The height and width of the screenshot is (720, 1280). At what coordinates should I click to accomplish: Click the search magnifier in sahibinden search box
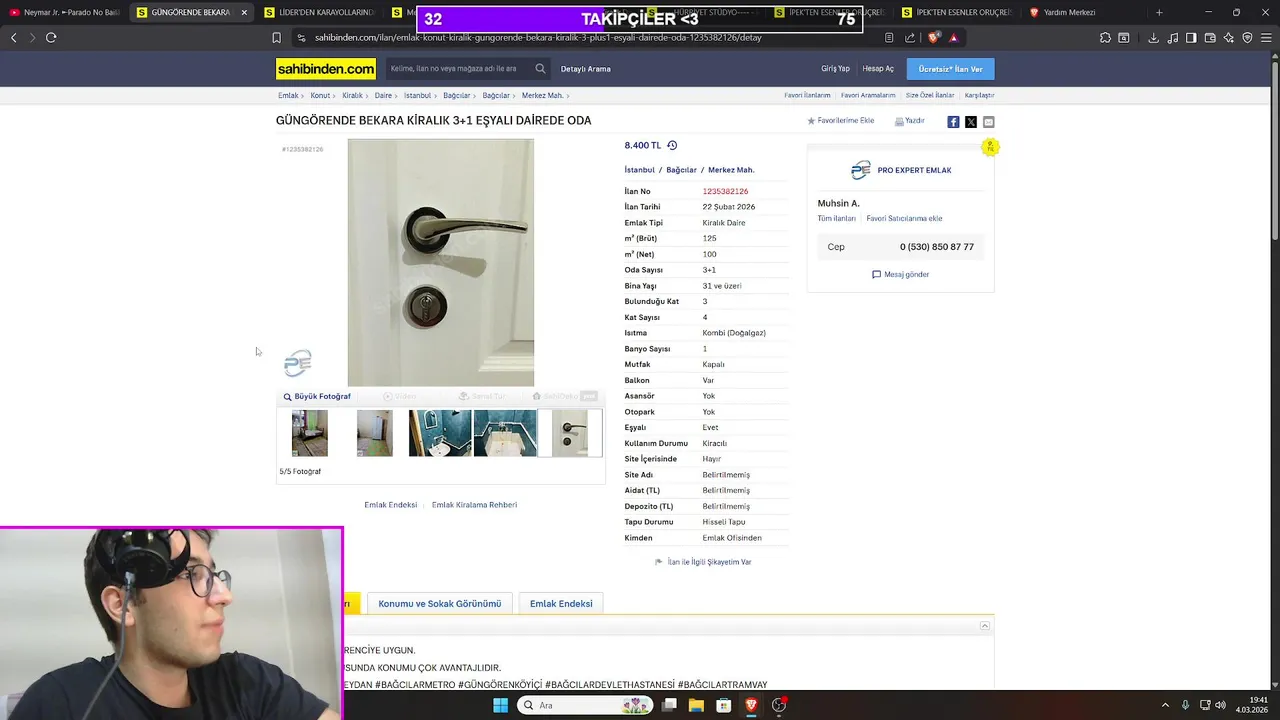[540, 69]
